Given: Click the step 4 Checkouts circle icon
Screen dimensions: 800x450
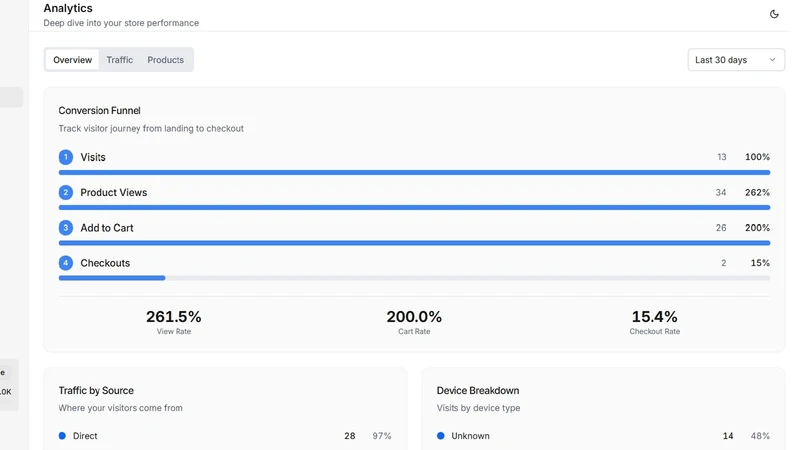Looking at the screenshot, I should [x=65, y=263].
